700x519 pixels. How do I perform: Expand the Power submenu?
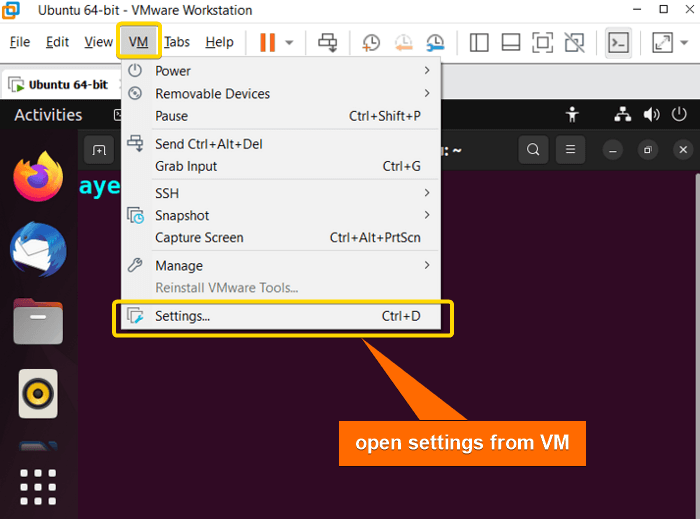pos(281,71)
